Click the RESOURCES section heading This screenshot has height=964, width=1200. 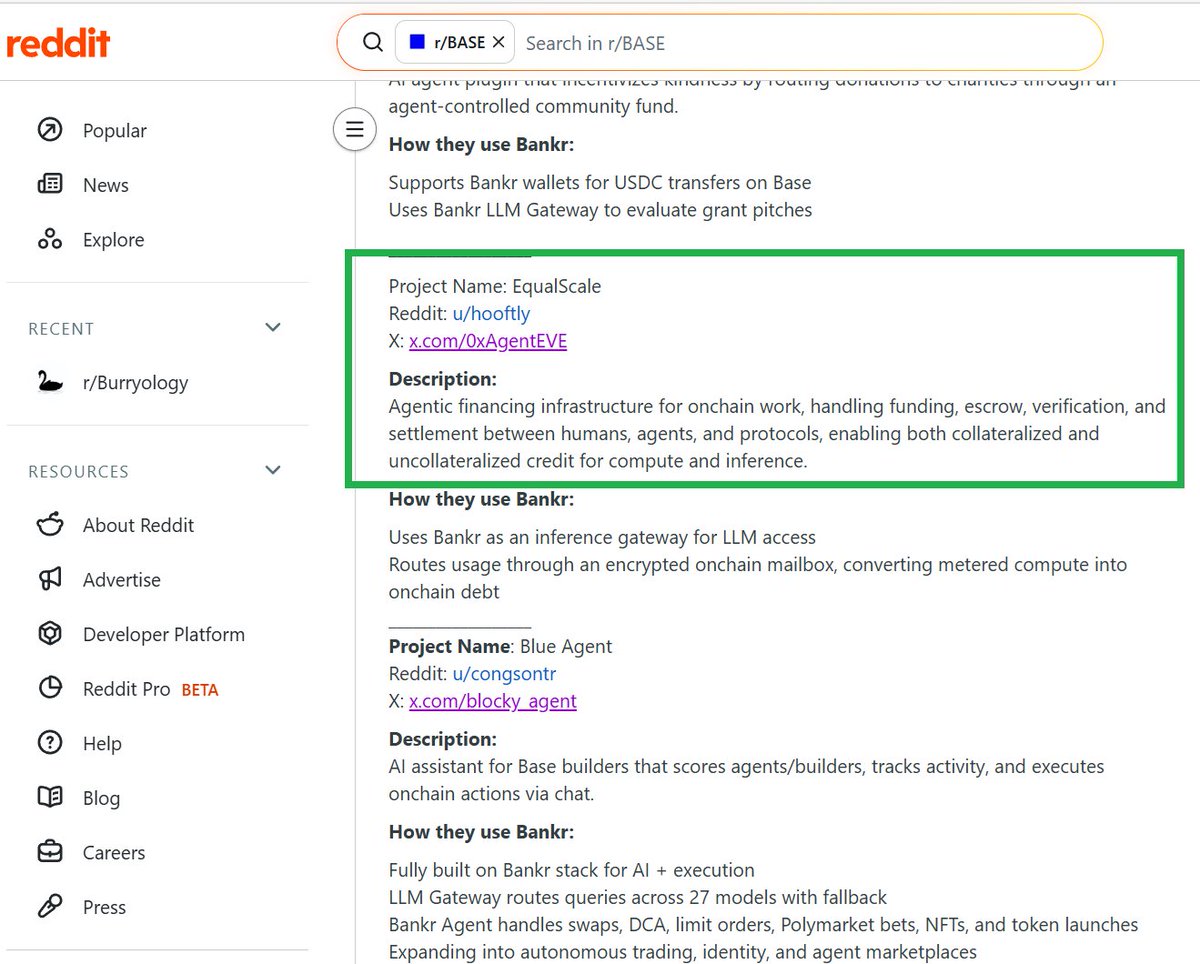[78, 471]
